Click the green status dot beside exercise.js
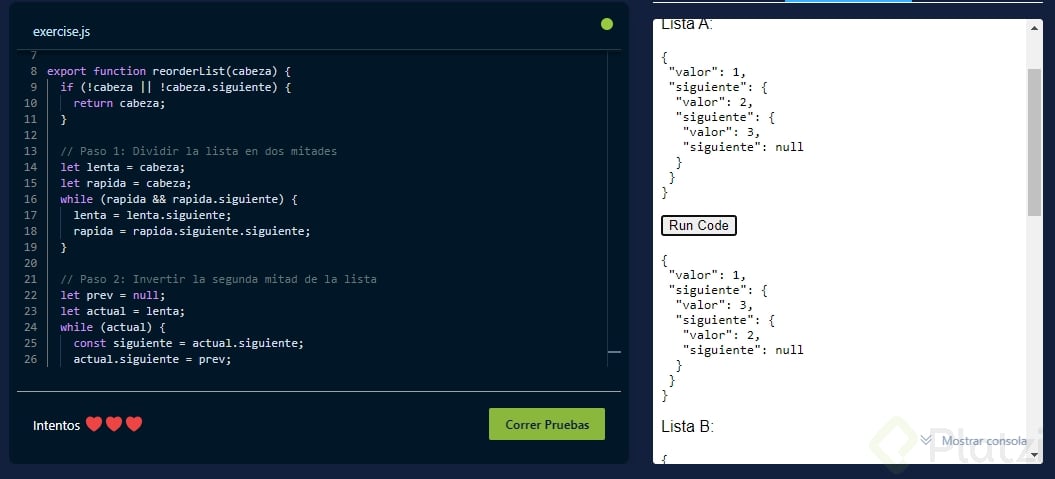 point(607,24)
